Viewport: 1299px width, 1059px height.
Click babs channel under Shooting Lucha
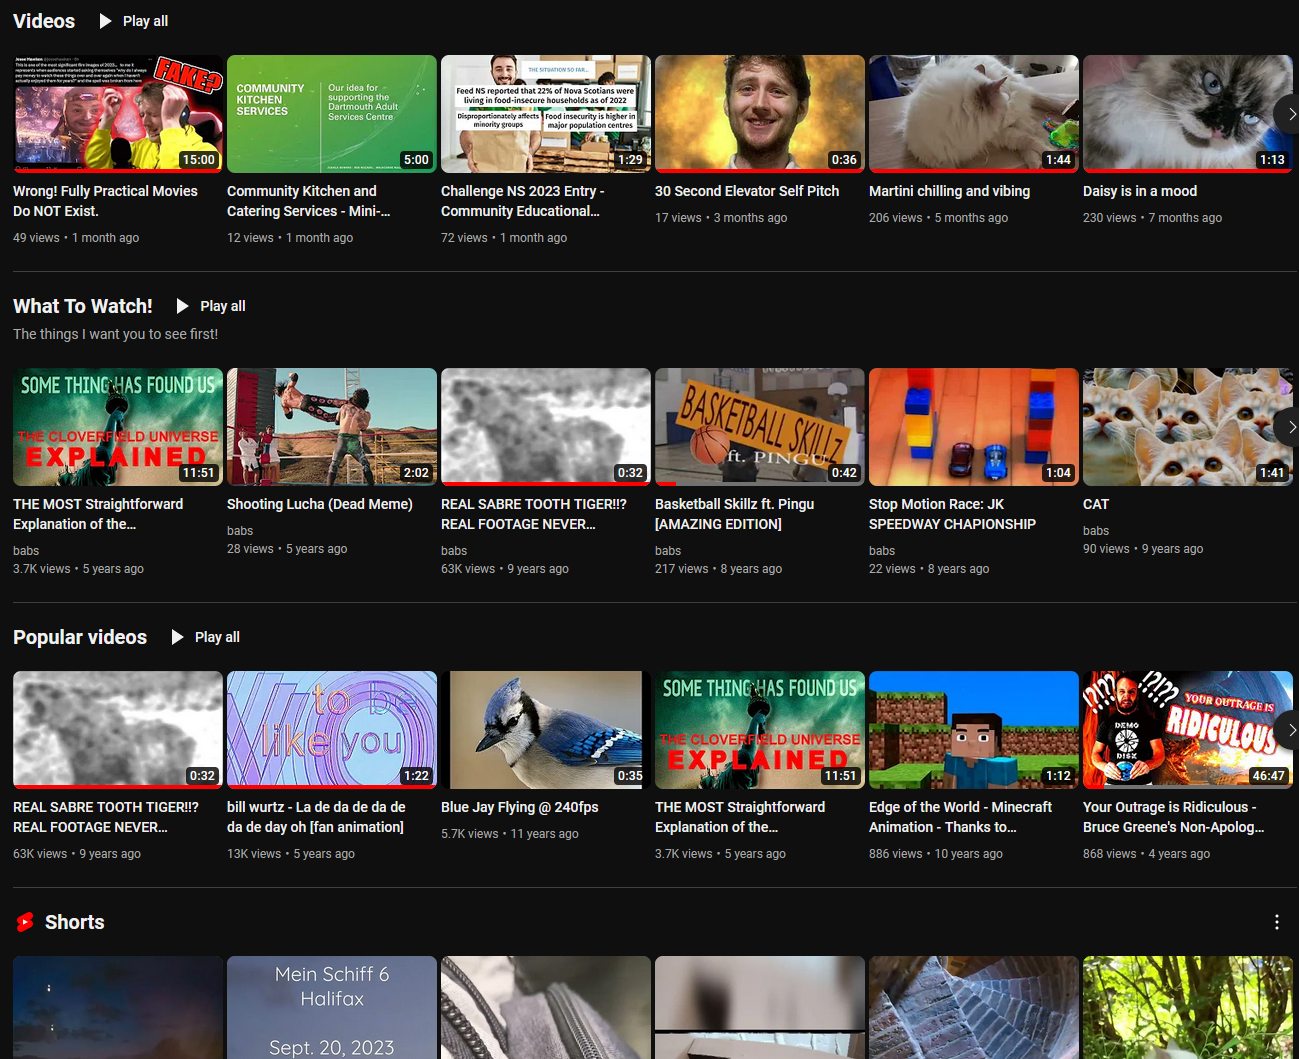coord(240,530)
